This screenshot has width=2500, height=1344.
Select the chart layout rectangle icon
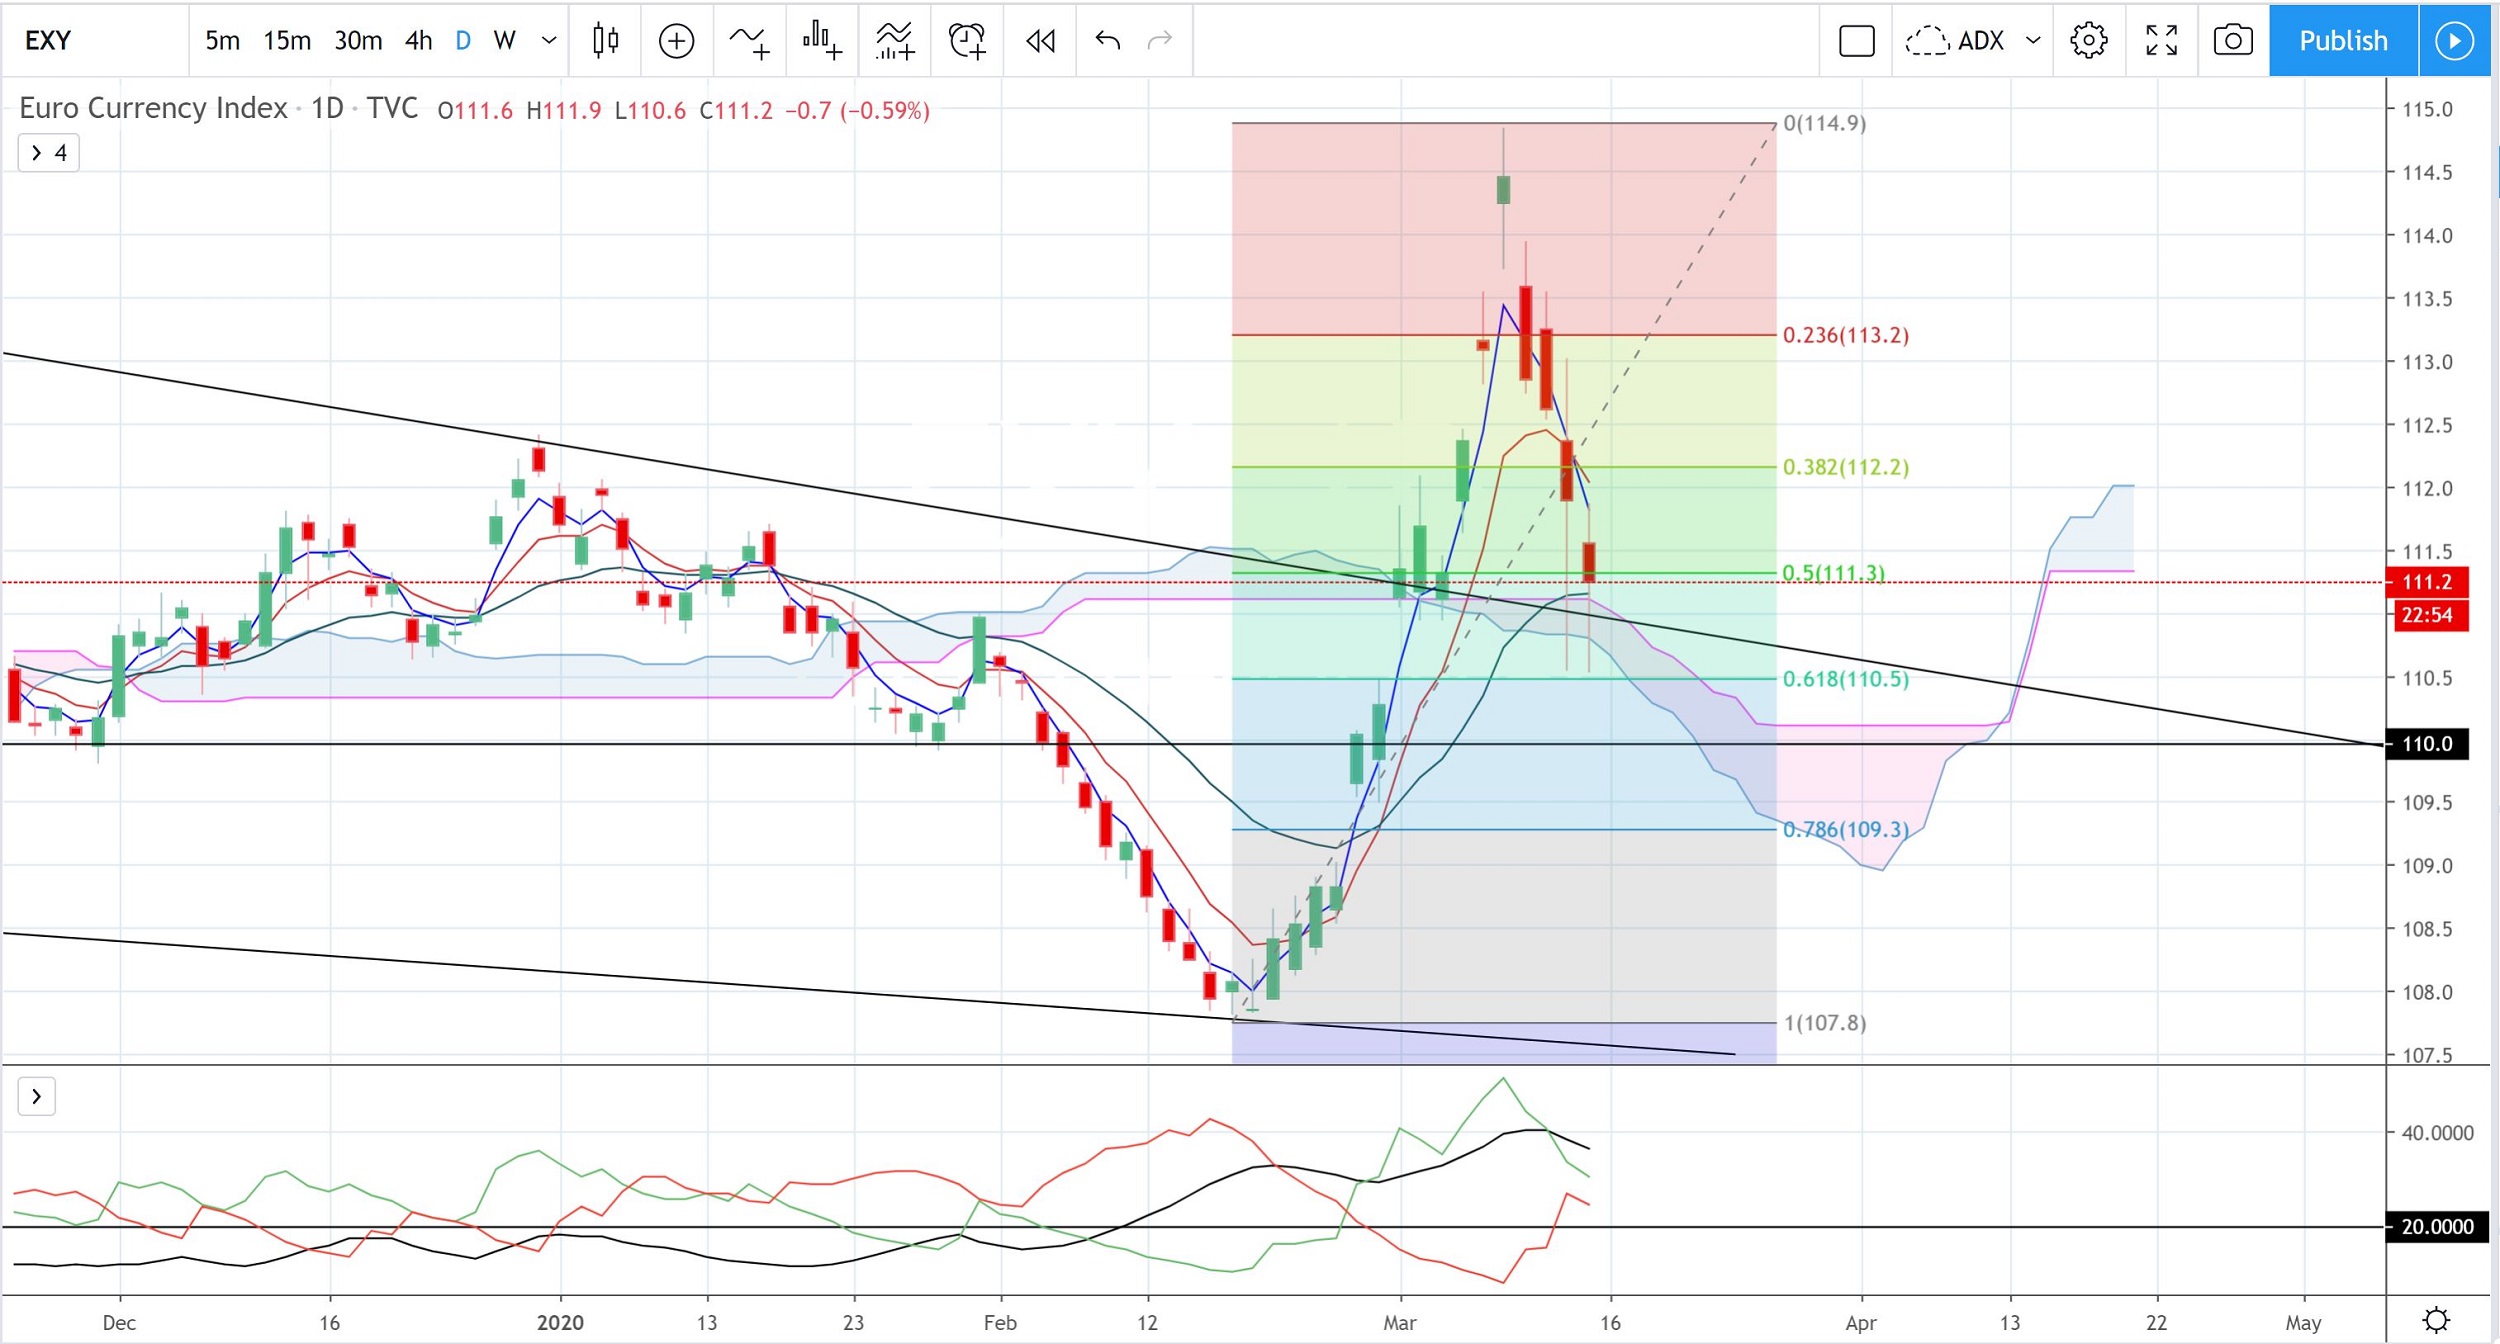pos(1857,40)
